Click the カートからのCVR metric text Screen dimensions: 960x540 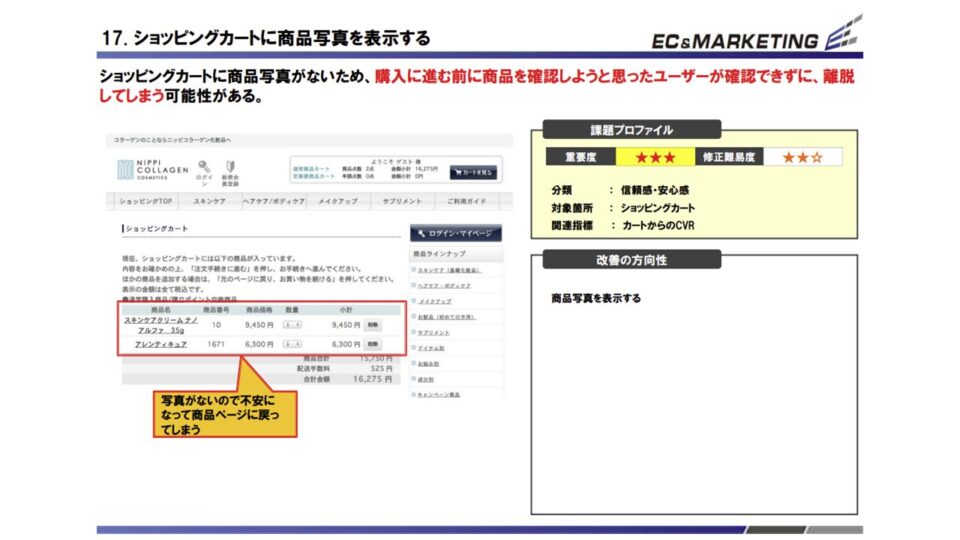pyautogui.click(x=658, y=225)
